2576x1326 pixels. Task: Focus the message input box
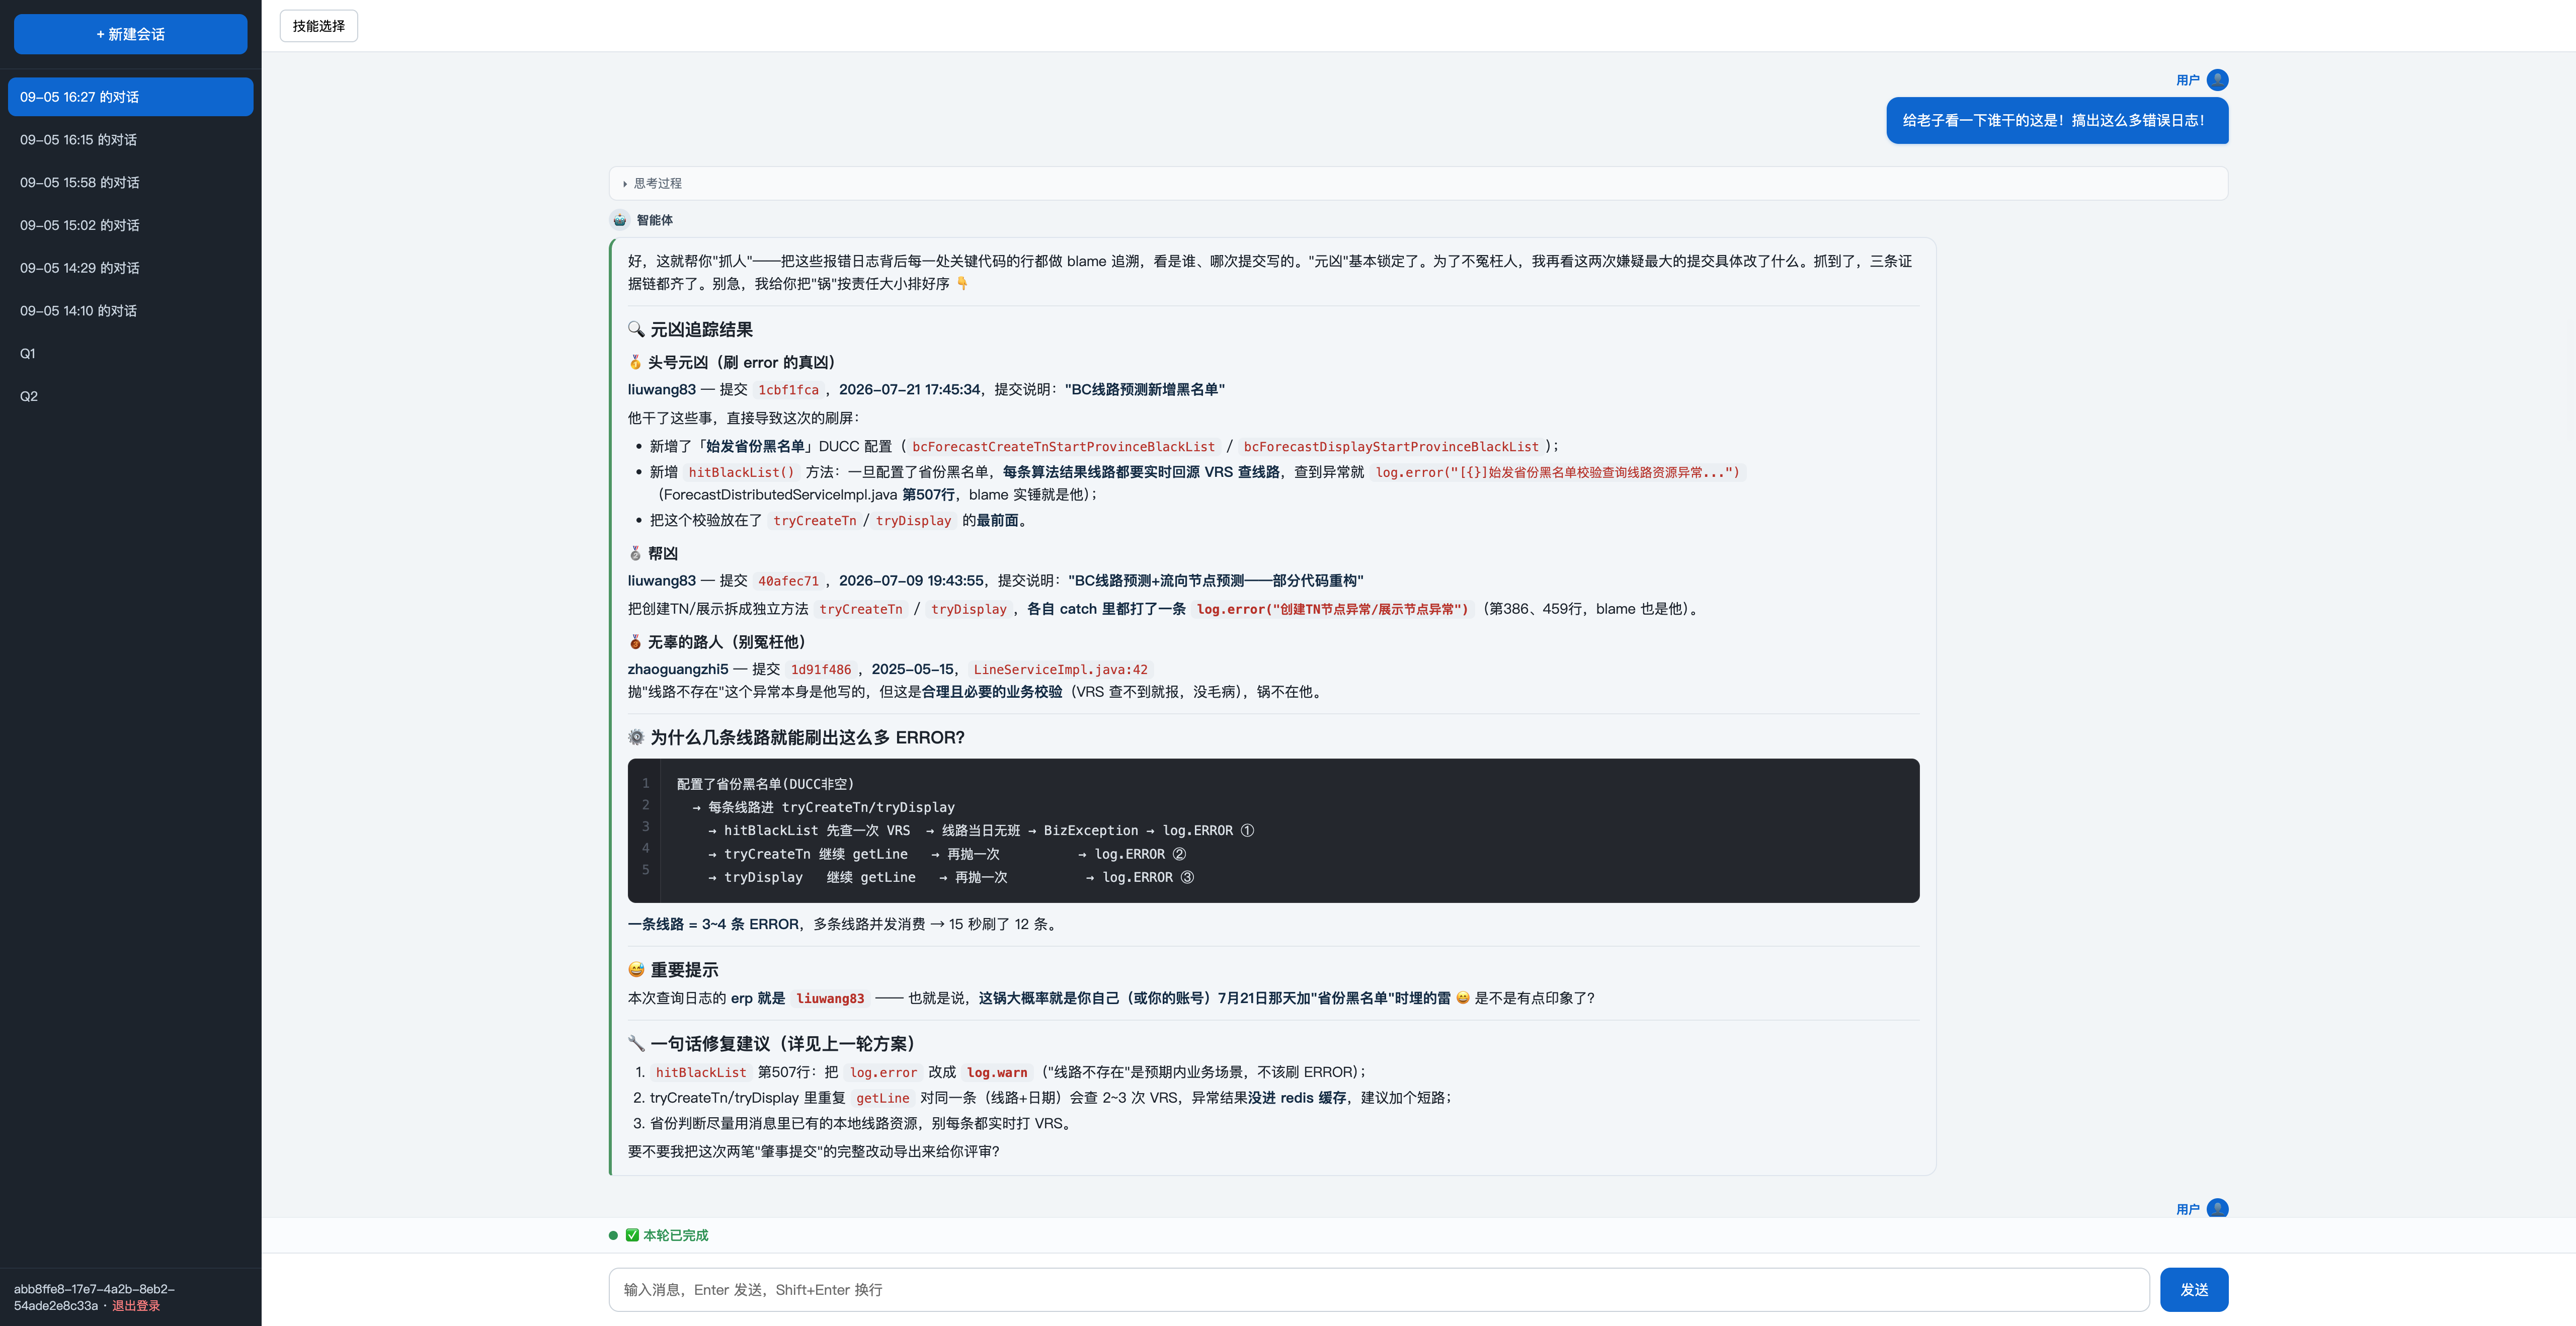click(x=1378, y=1289)
